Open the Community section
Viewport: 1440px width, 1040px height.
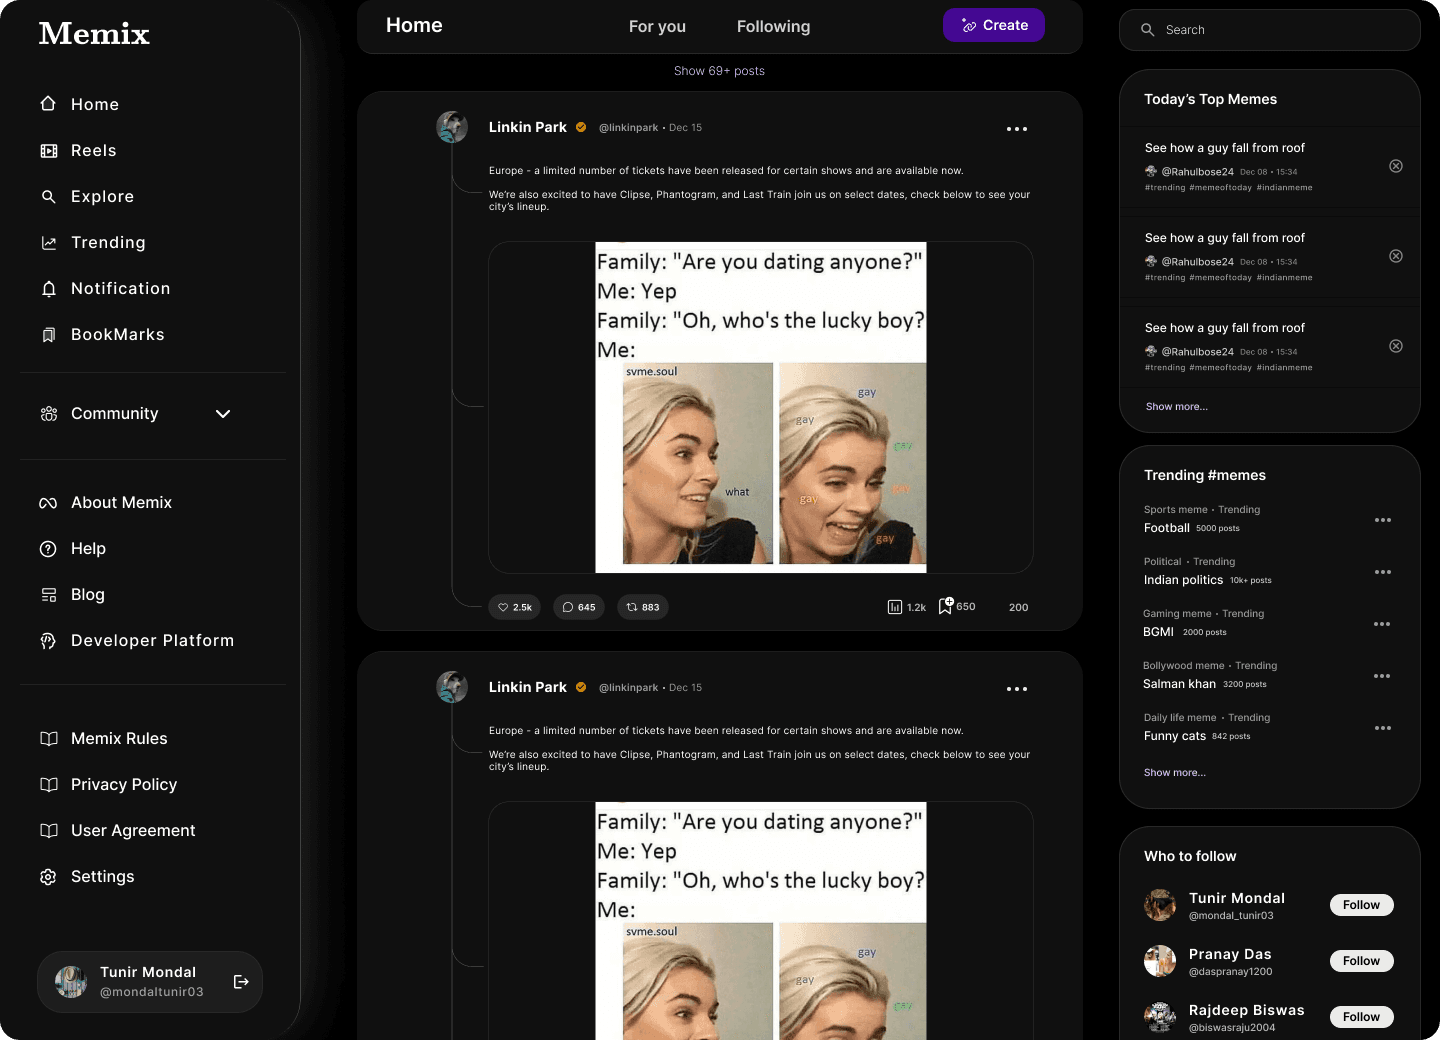(x=114, y=414)
